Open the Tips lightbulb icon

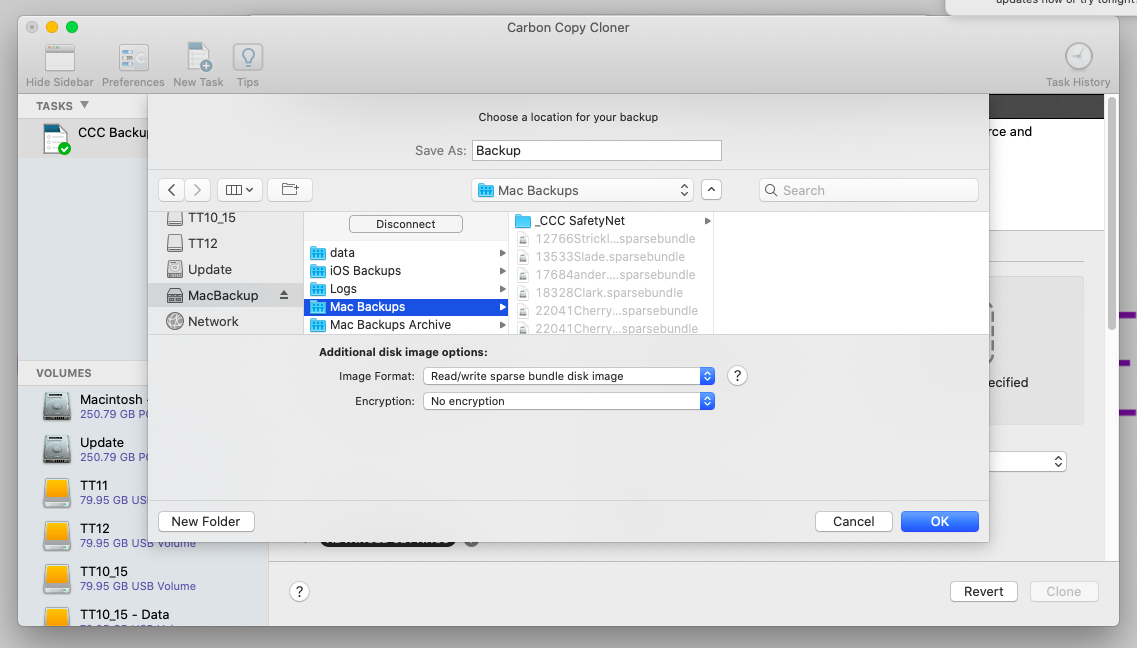[248, 58]
